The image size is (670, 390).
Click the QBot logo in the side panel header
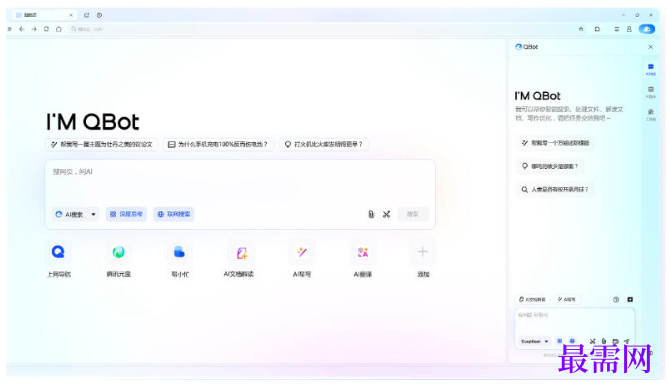point(526,47)
